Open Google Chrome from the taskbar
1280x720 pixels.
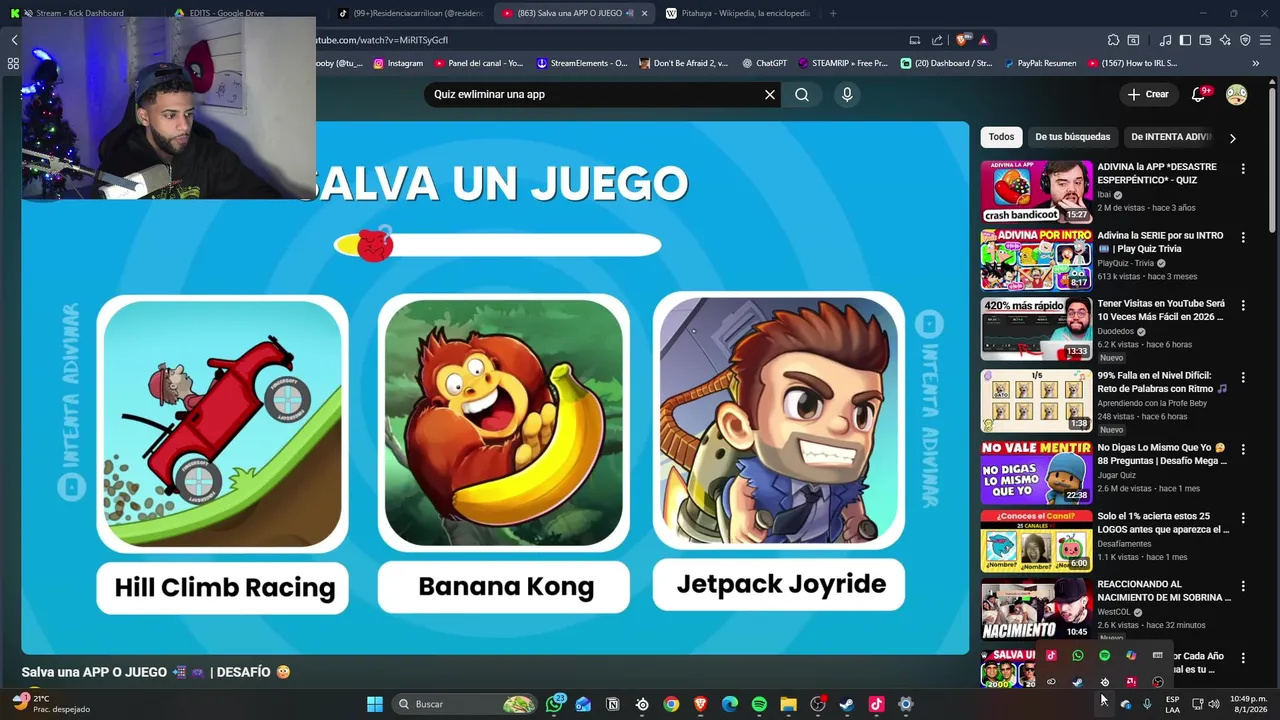(x=671, y=704)
